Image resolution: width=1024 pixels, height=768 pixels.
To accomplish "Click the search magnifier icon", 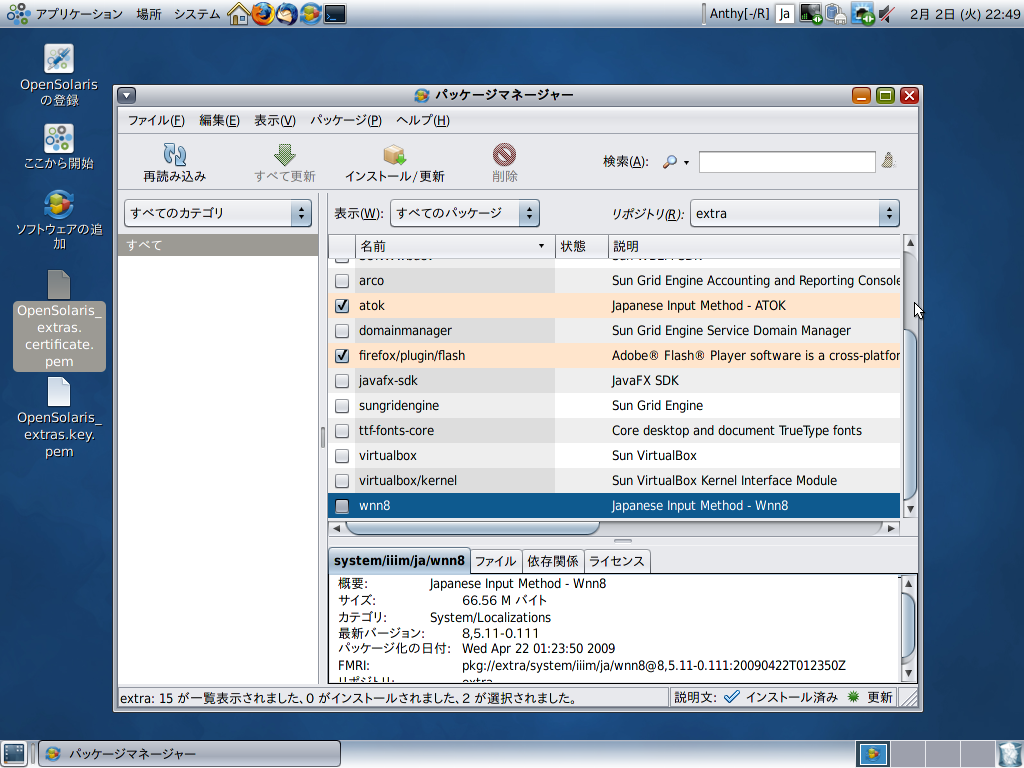I will click(669, 161).
